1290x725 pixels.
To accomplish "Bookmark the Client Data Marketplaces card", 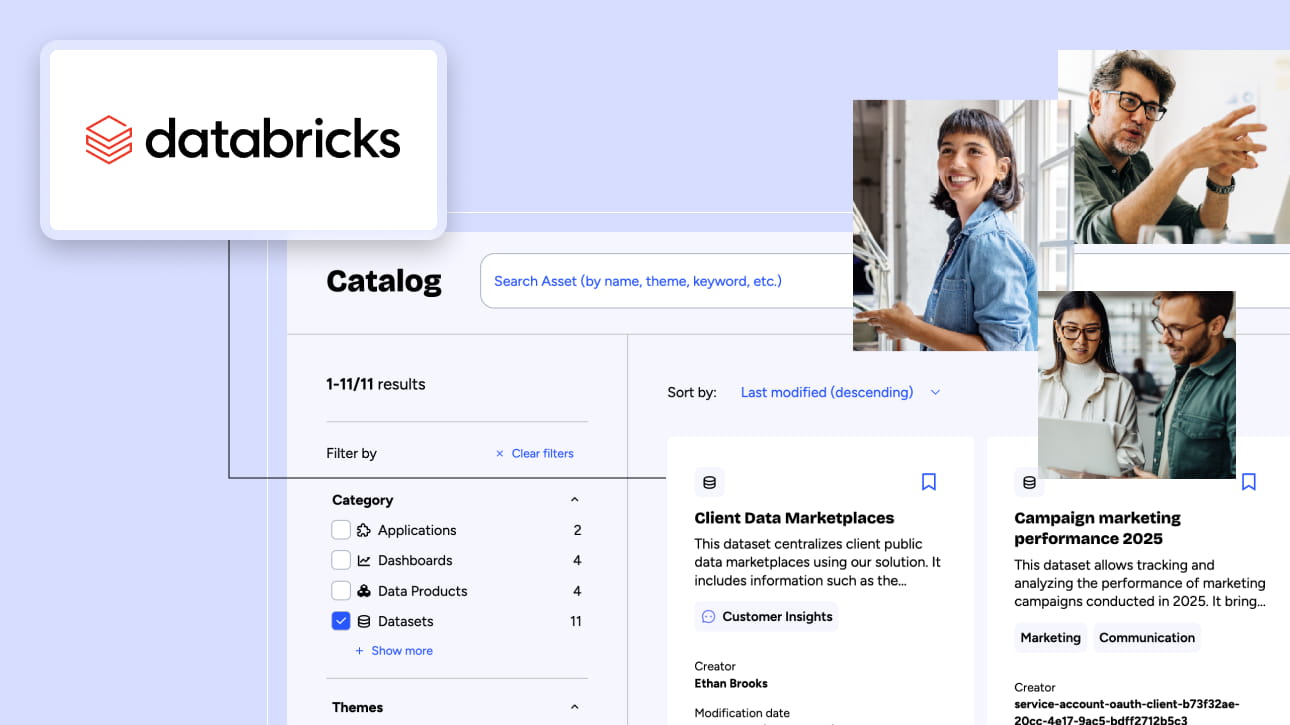I will pos(928,482).
